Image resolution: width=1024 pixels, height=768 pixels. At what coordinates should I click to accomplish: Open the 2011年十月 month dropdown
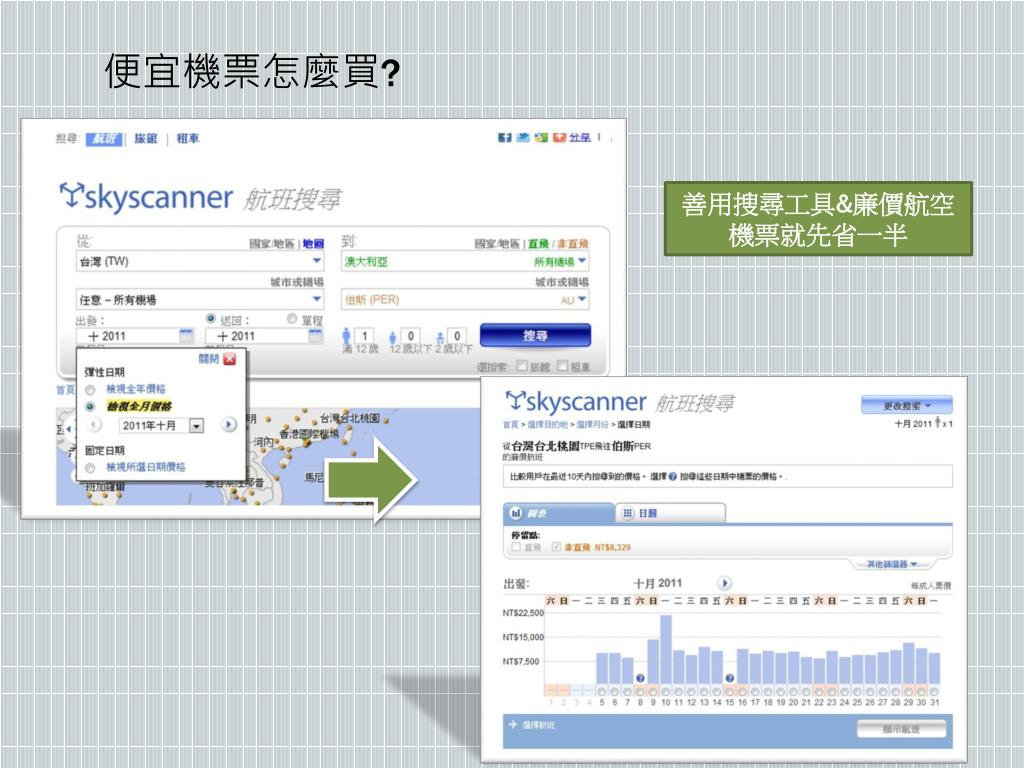(162, 426)
